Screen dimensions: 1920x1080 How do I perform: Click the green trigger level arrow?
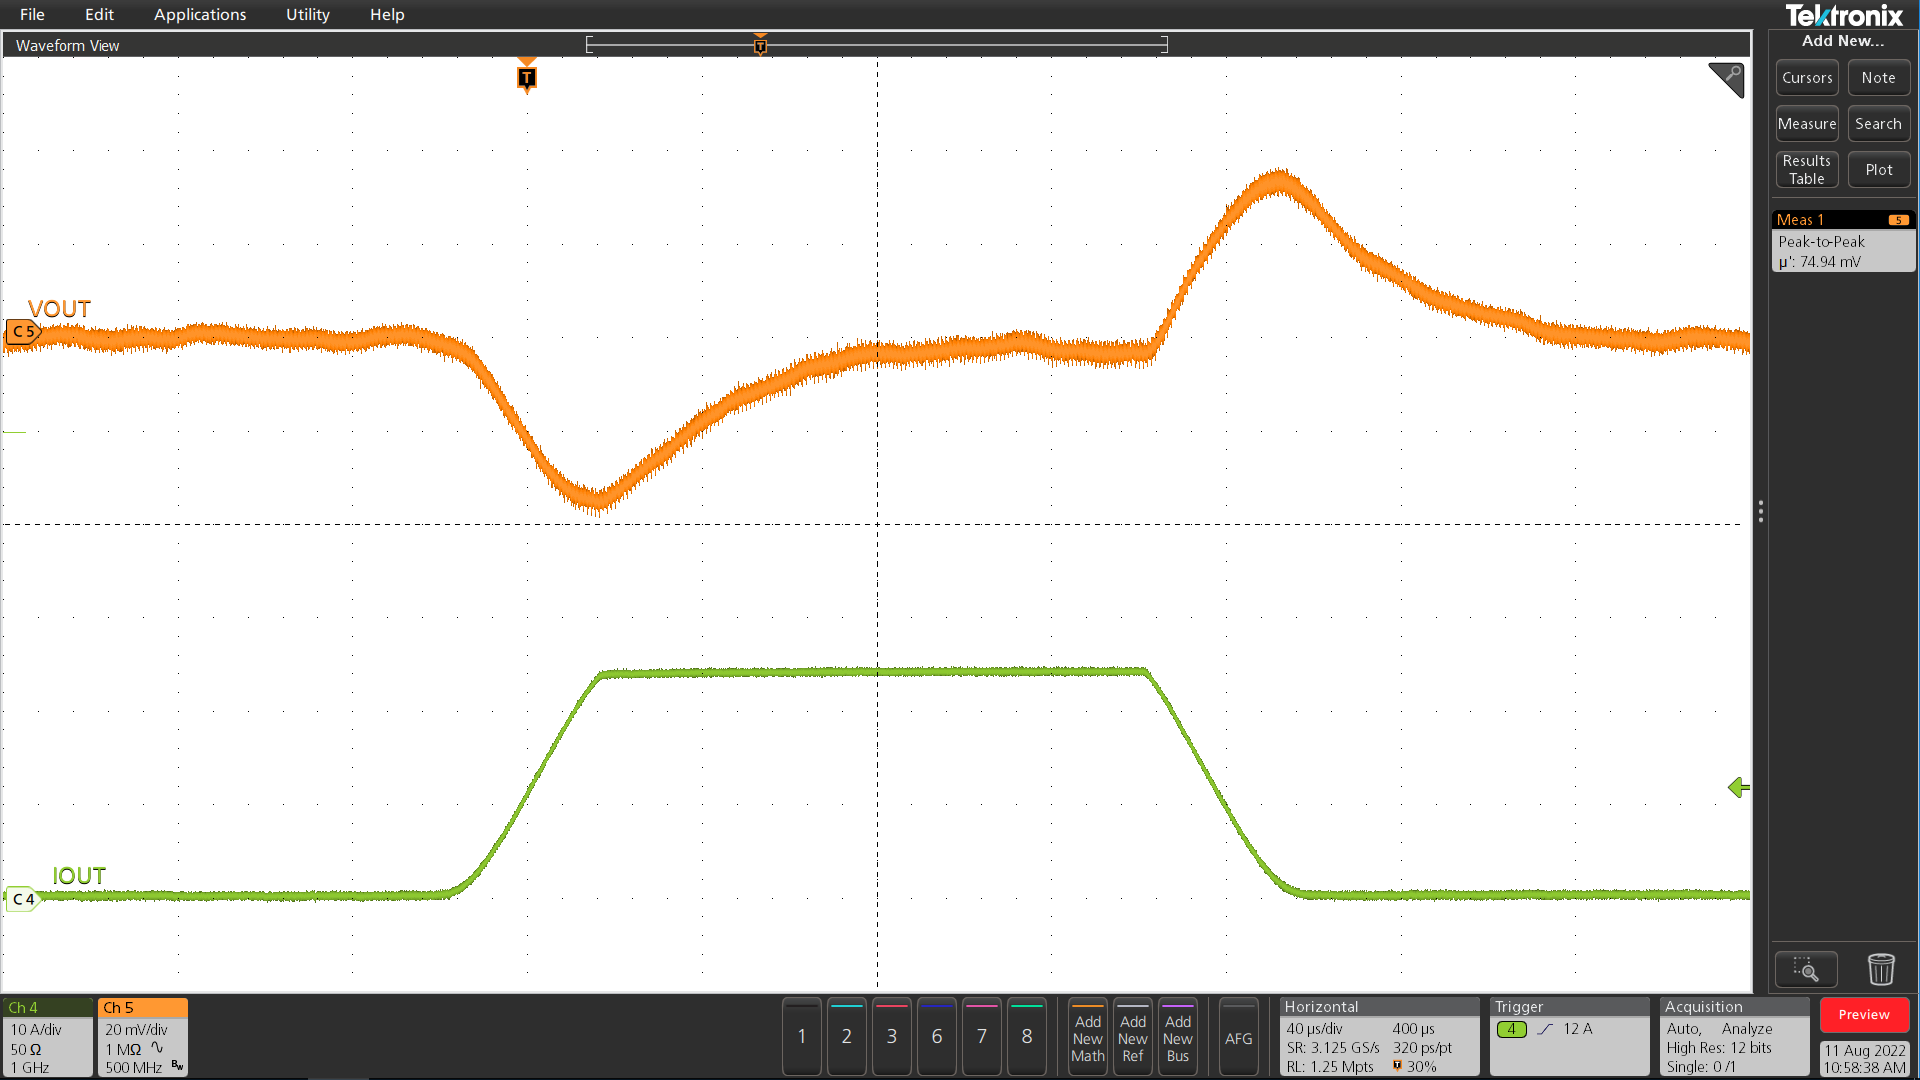tap(1739, 788)
